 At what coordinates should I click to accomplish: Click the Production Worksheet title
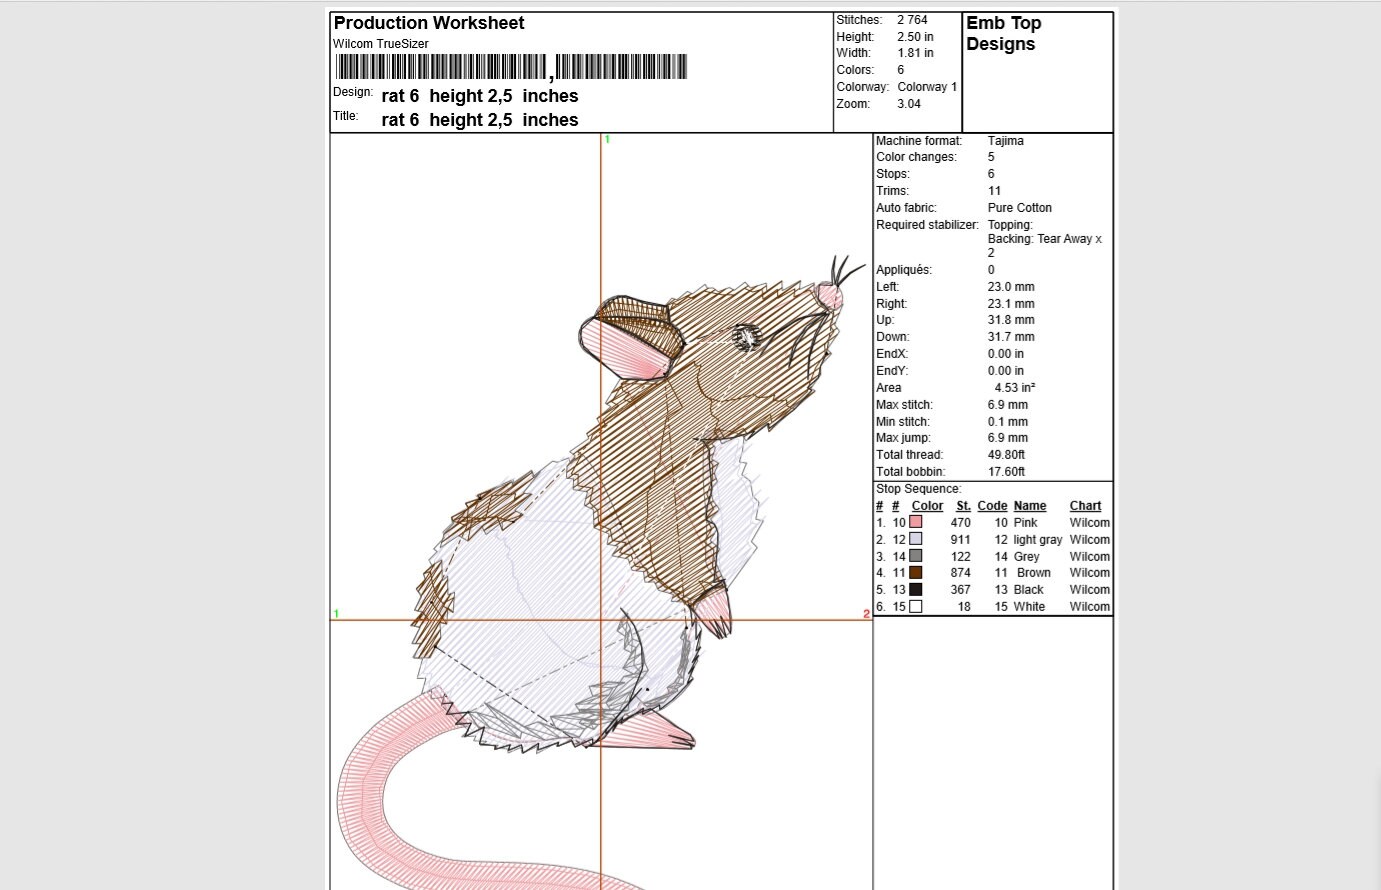tap(428, 22)
